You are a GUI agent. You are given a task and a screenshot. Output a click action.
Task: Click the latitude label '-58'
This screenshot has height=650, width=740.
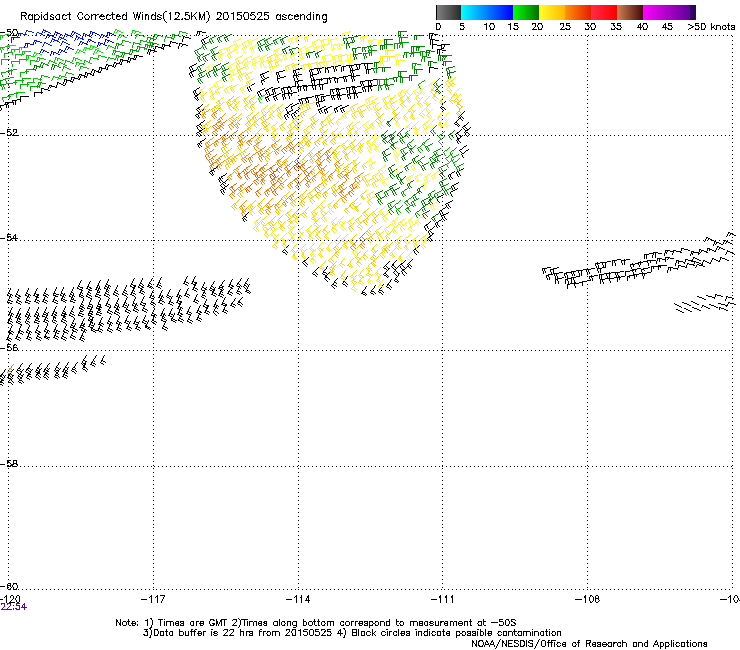[x=9, y=464]
